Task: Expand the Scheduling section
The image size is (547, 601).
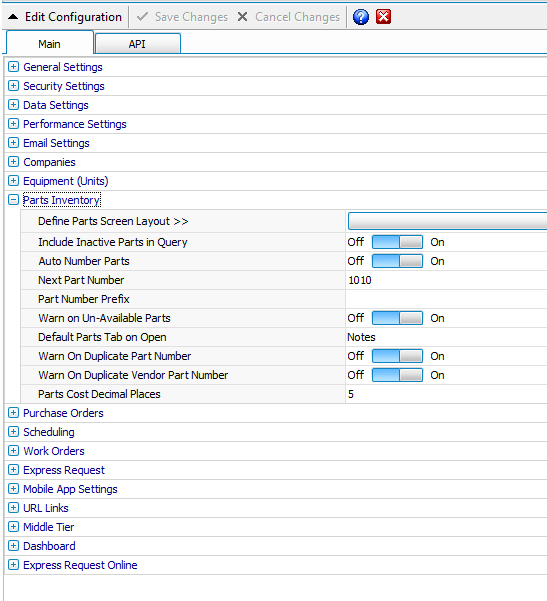Action: coord(13,432)
